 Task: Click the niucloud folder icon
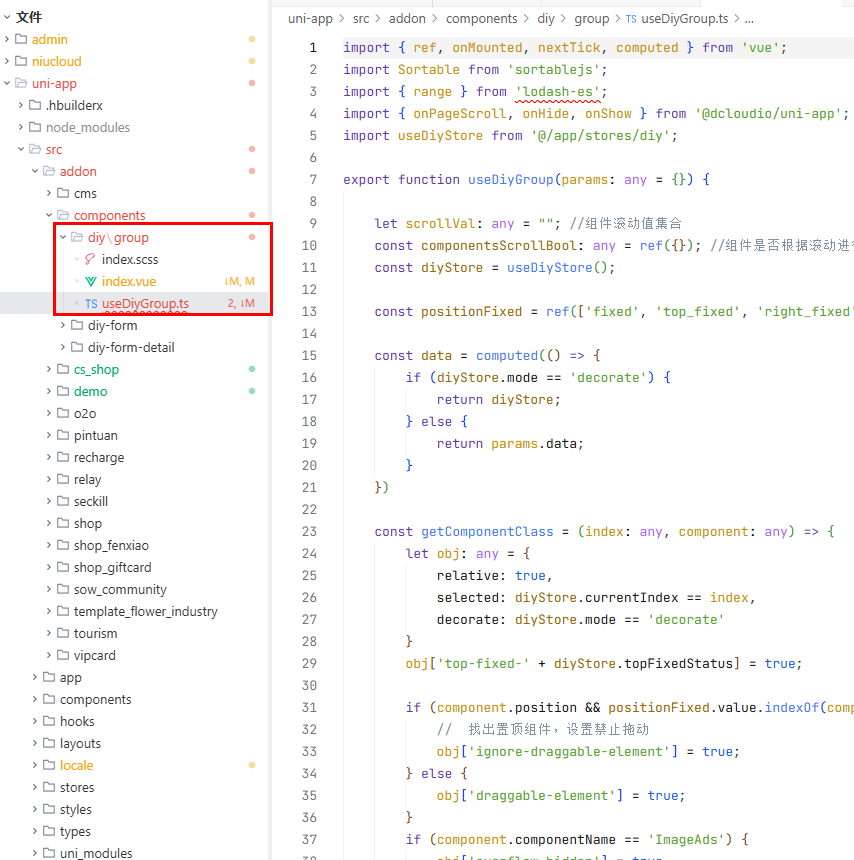pos(21,62)
